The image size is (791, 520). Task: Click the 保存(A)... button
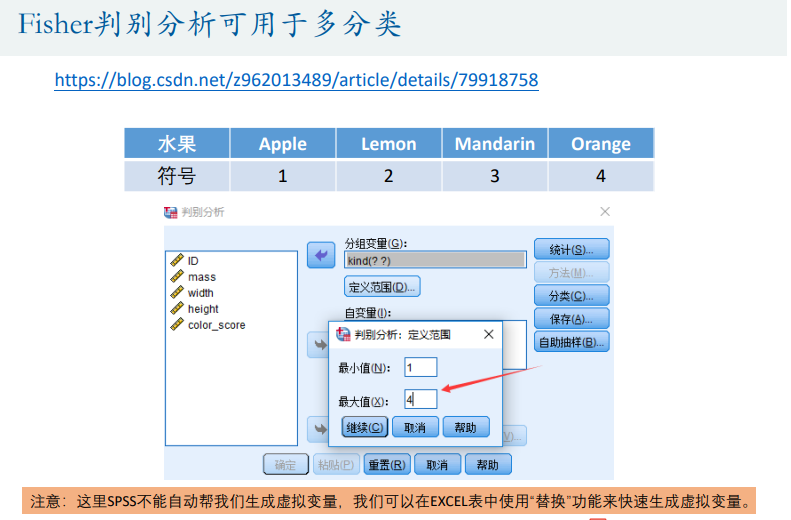click(x=571, y=318)
